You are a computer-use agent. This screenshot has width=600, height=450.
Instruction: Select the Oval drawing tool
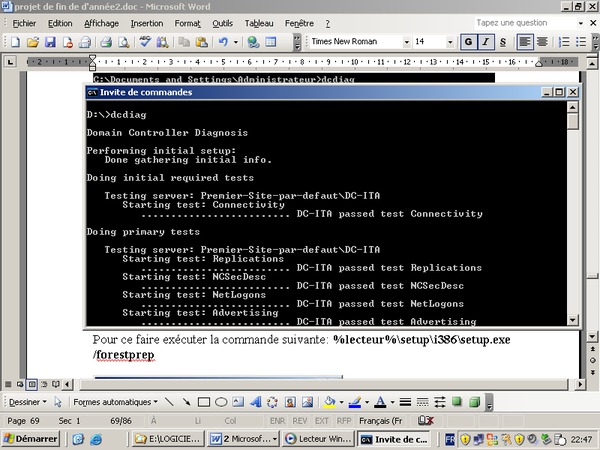pos(221,402)
